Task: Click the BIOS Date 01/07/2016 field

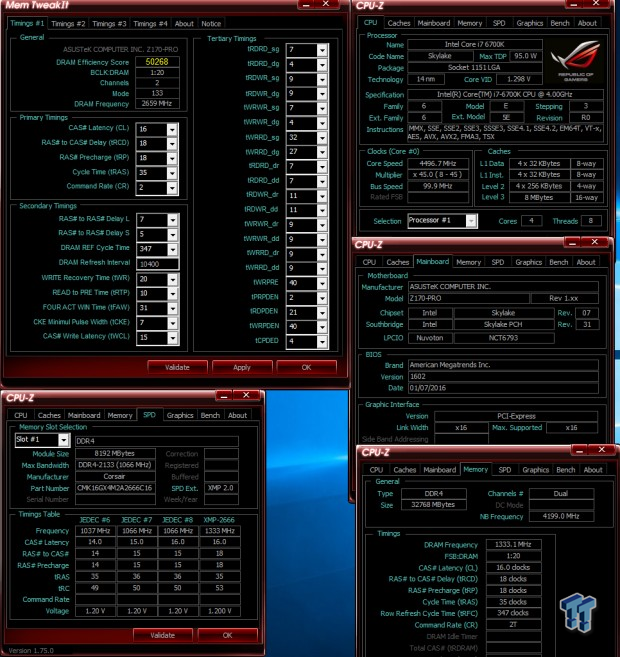Action: (504, 388)
